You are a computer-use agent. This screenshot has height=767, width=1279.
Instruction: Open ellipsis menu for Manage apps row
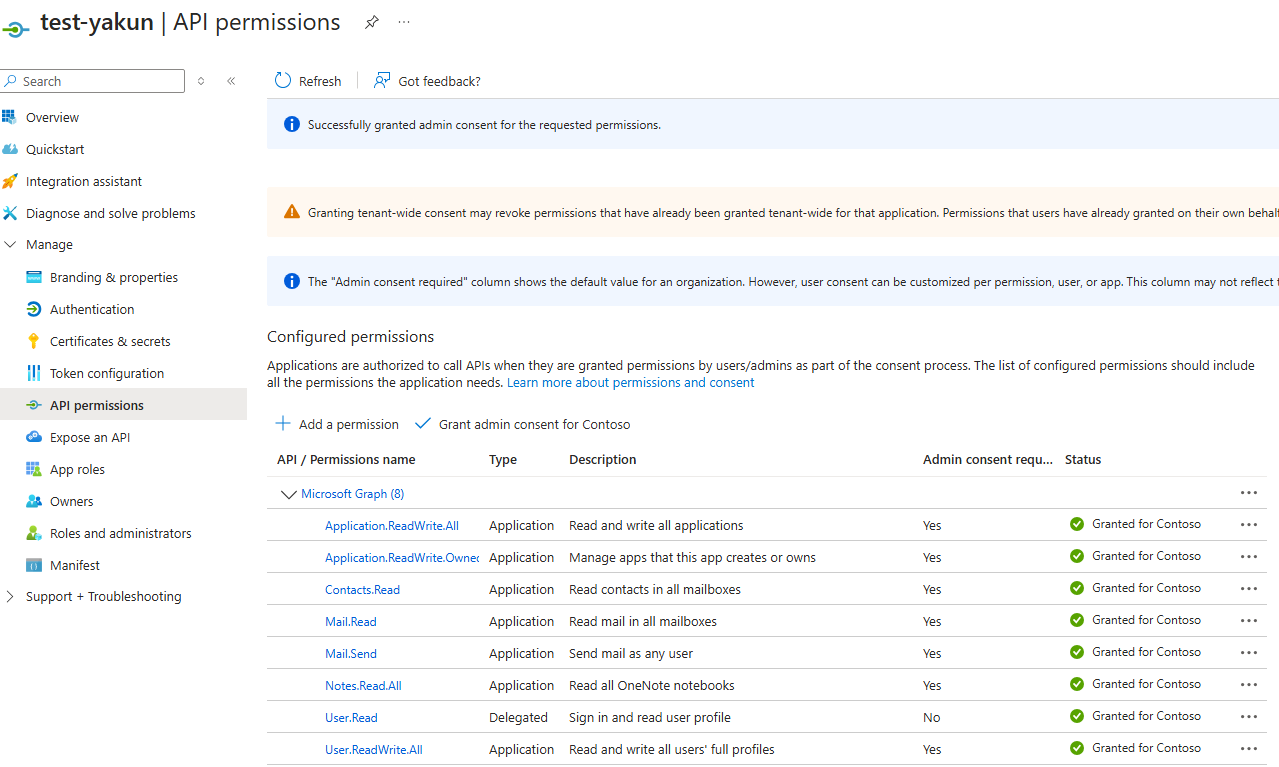(x=1248, y=557)
